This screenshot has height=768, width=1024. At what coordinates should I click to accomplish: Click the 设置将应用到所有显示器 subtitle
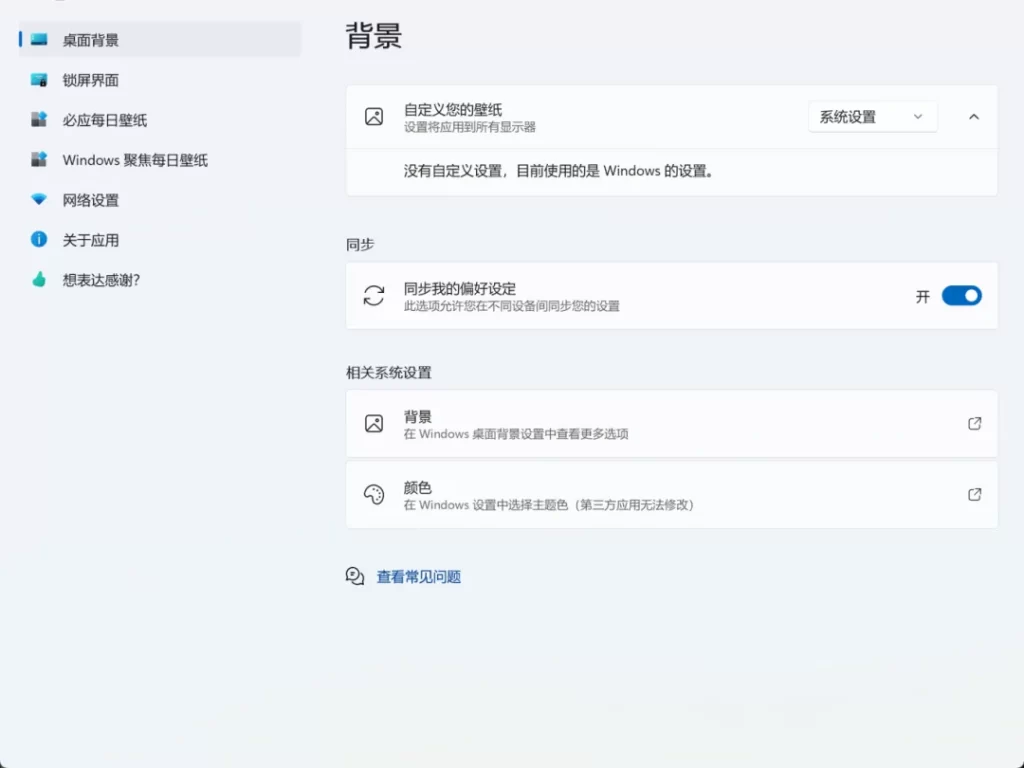coord(470,127)
